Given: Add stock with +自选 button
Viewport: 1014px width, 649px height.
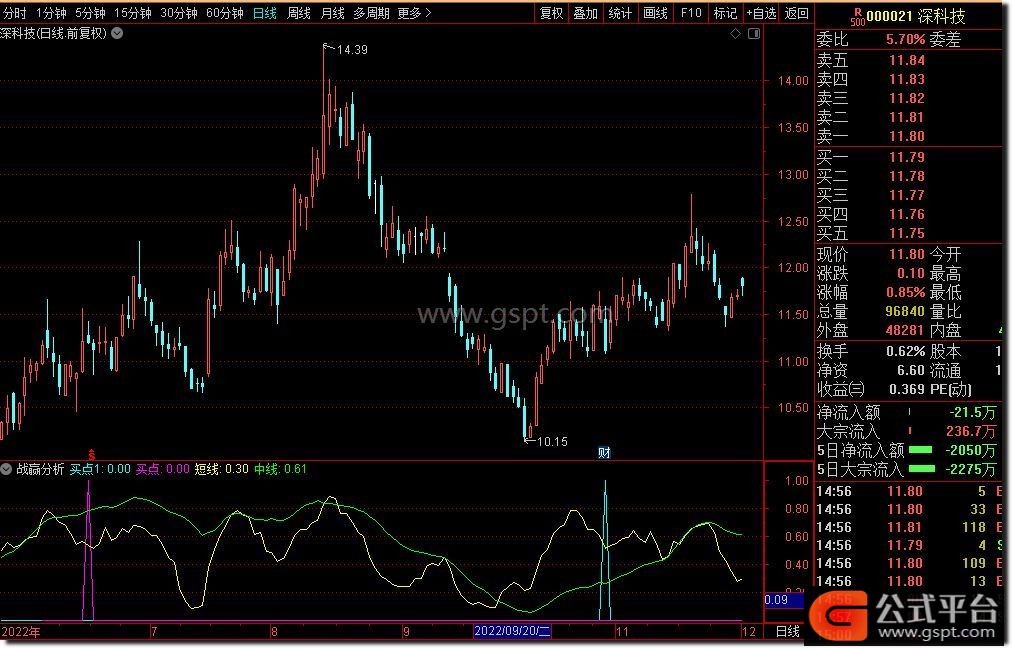Looking at the screenshot, I should coord(761,13).
